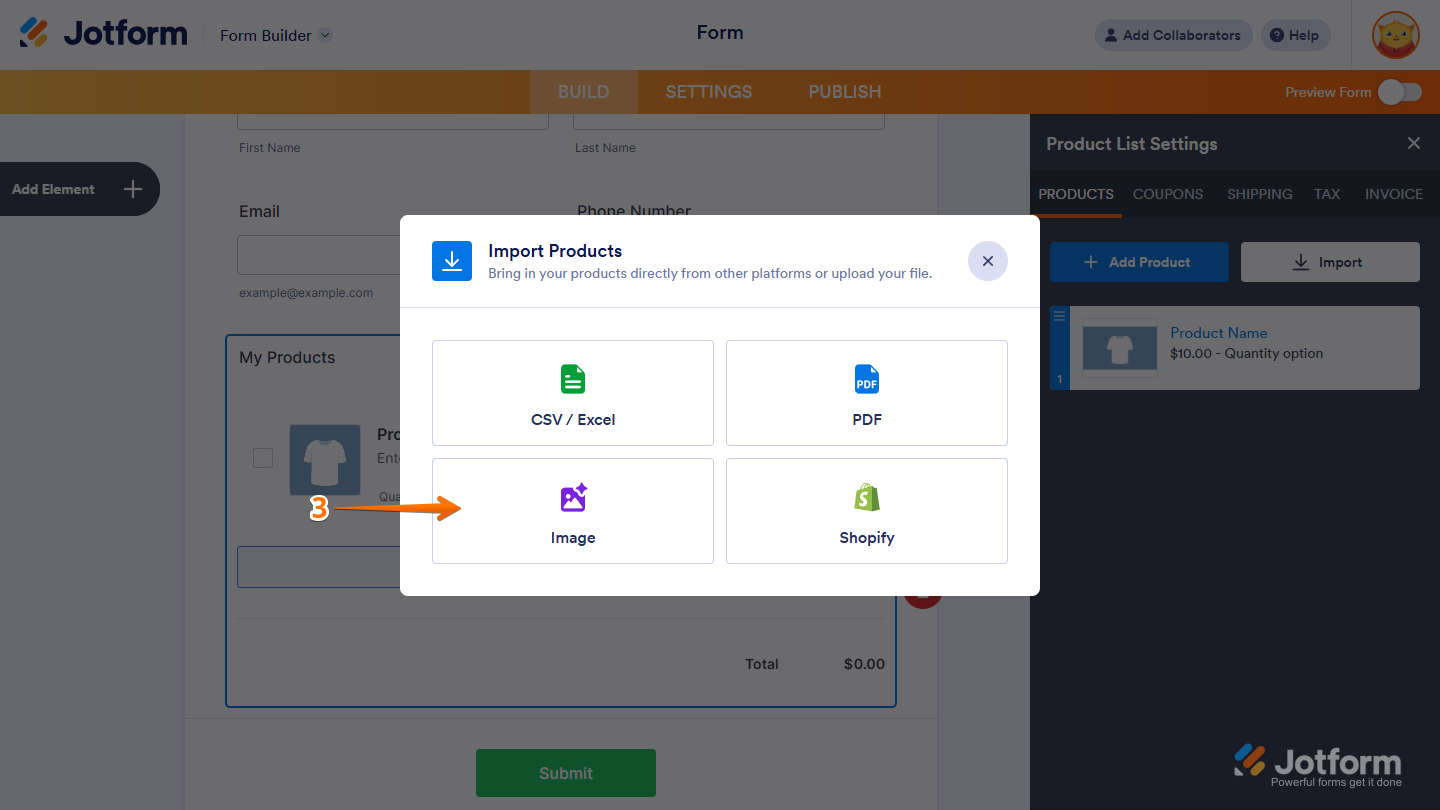Click the blue PDF file icon
Screen dimensions: 1440x810
click(x=867, y=380)
